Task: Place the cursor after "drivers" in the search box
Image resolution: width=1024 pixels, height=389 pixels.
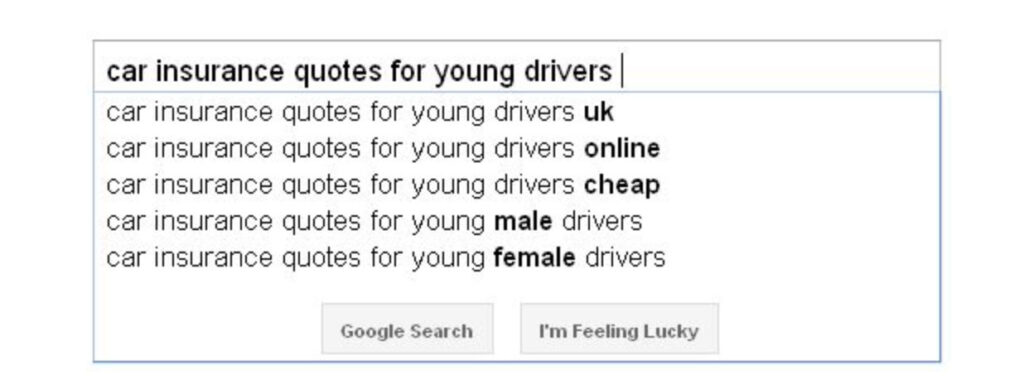Action: [618, 72]
